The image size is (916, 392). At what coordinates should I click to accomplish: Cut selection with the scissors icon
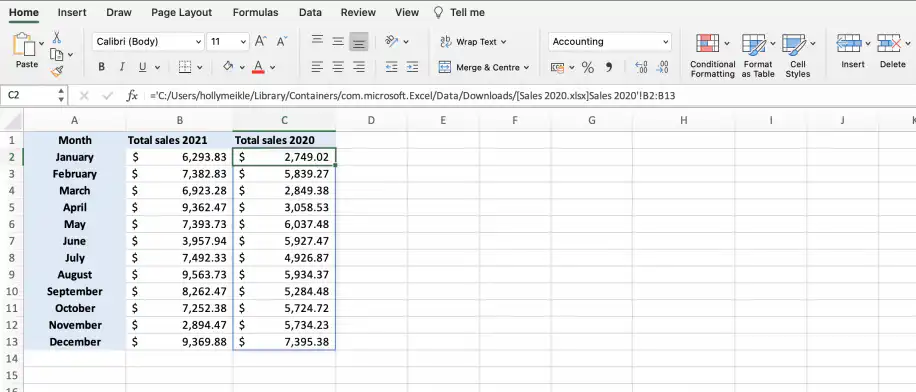coord(57,37)
